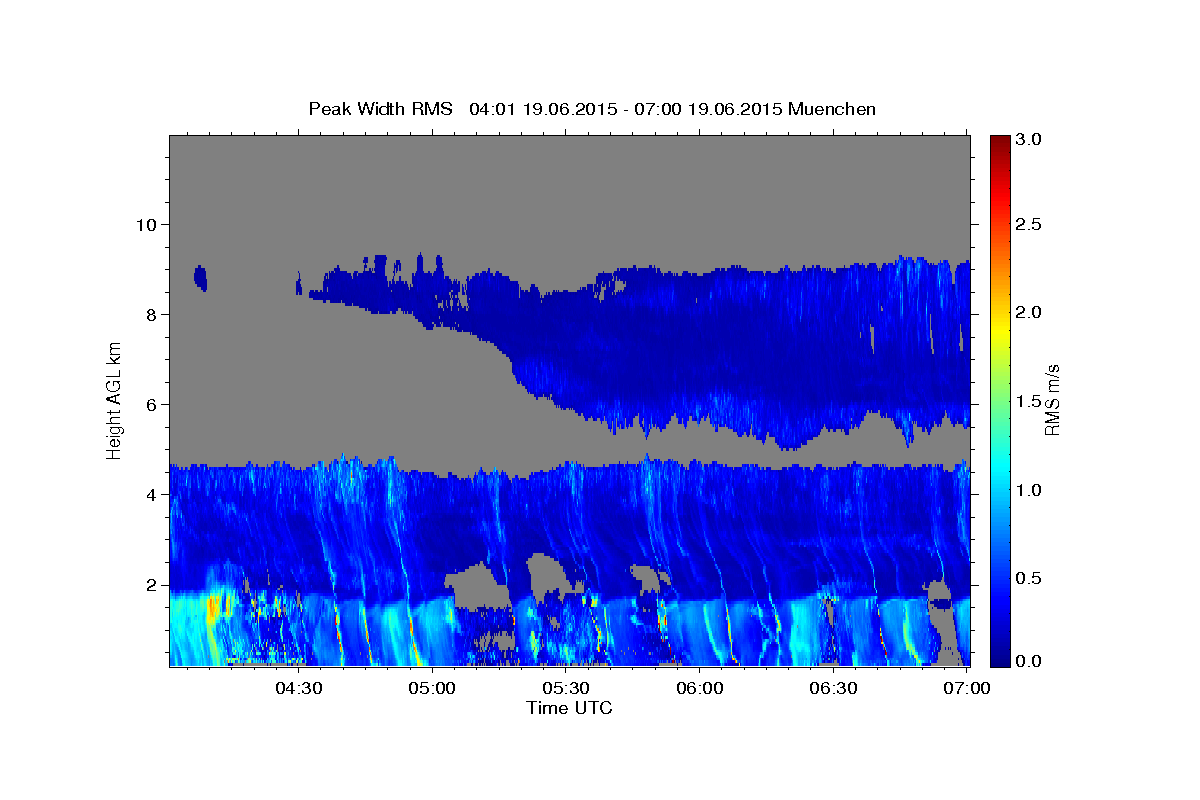
Task: Click the 06:30 time tick label
Action: [834, 688]
